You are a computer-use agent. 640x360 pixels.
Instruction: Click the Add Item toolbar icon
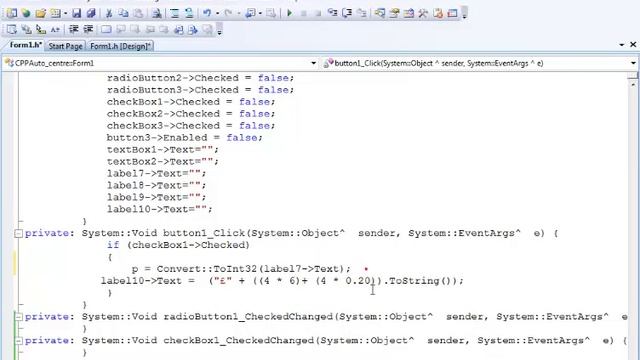click(55, 13)
